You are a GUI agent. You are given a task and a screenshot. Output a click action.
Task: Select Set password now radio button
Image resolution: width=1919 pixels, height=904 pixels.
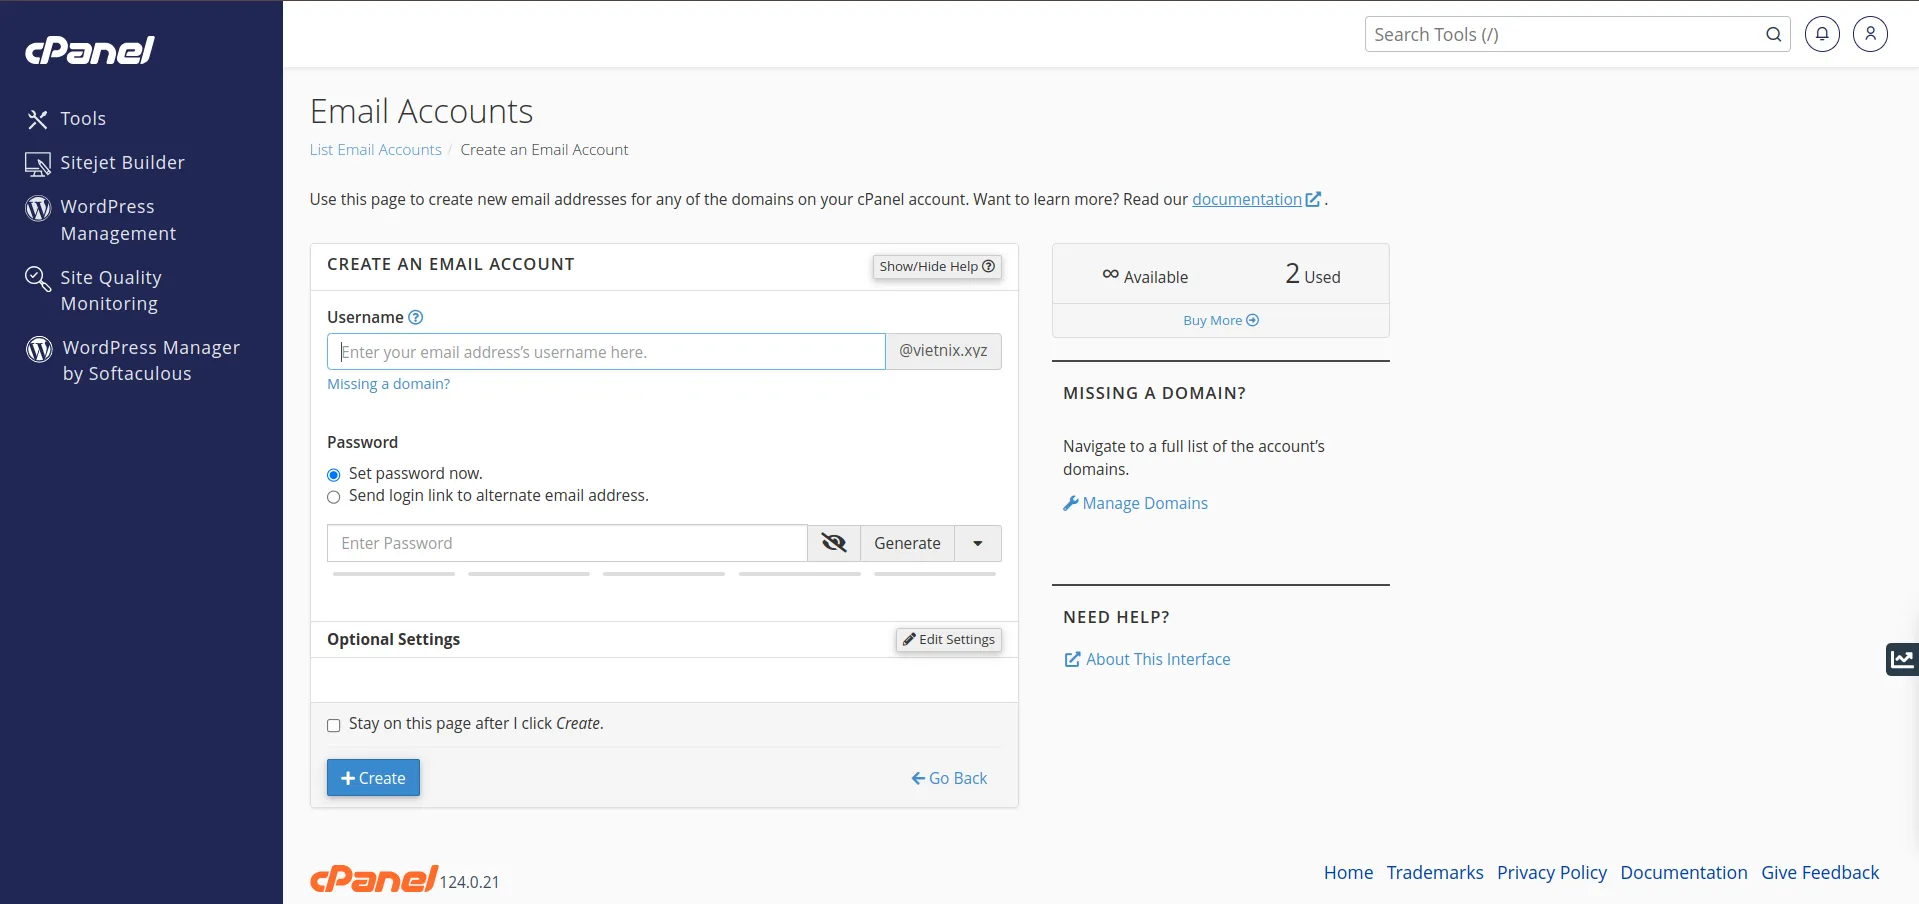pos(334,475)
